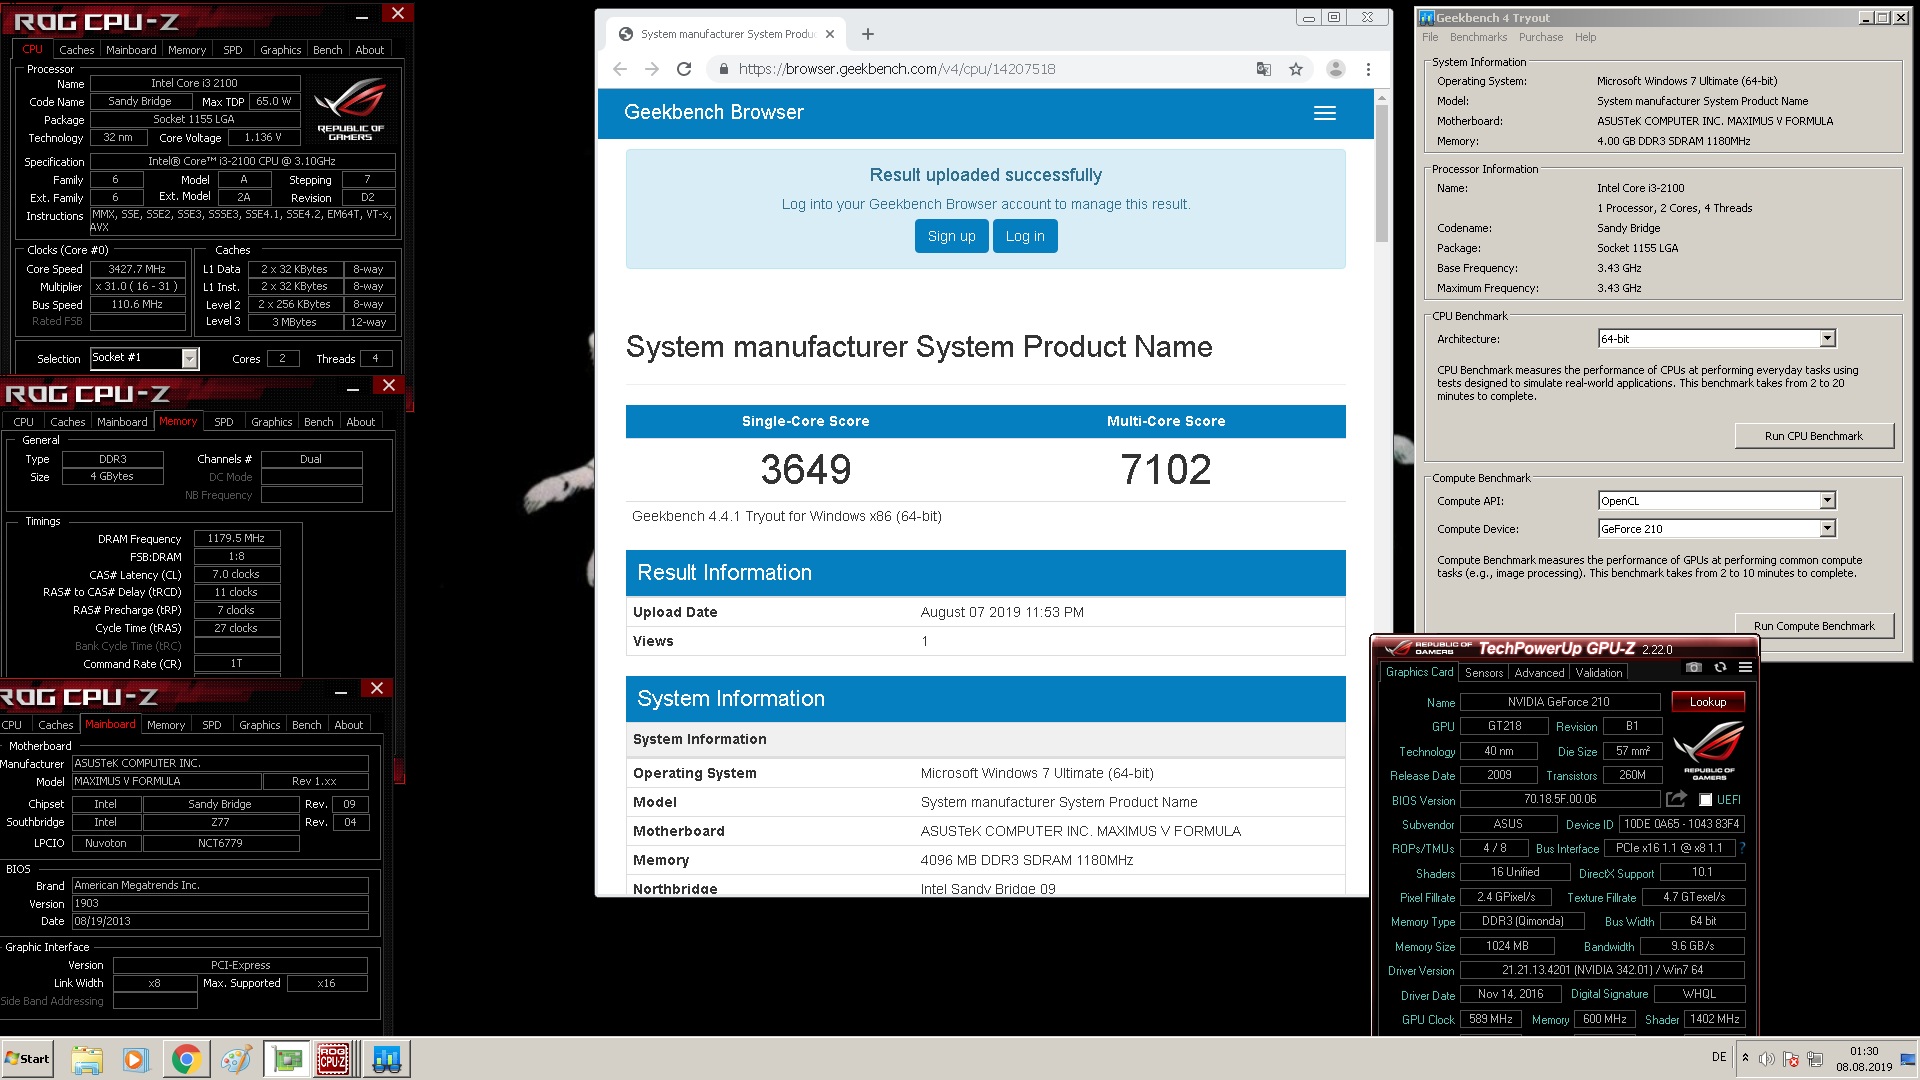Take a GPU-Z screenshot with camera icon

tap(1693, 667)
